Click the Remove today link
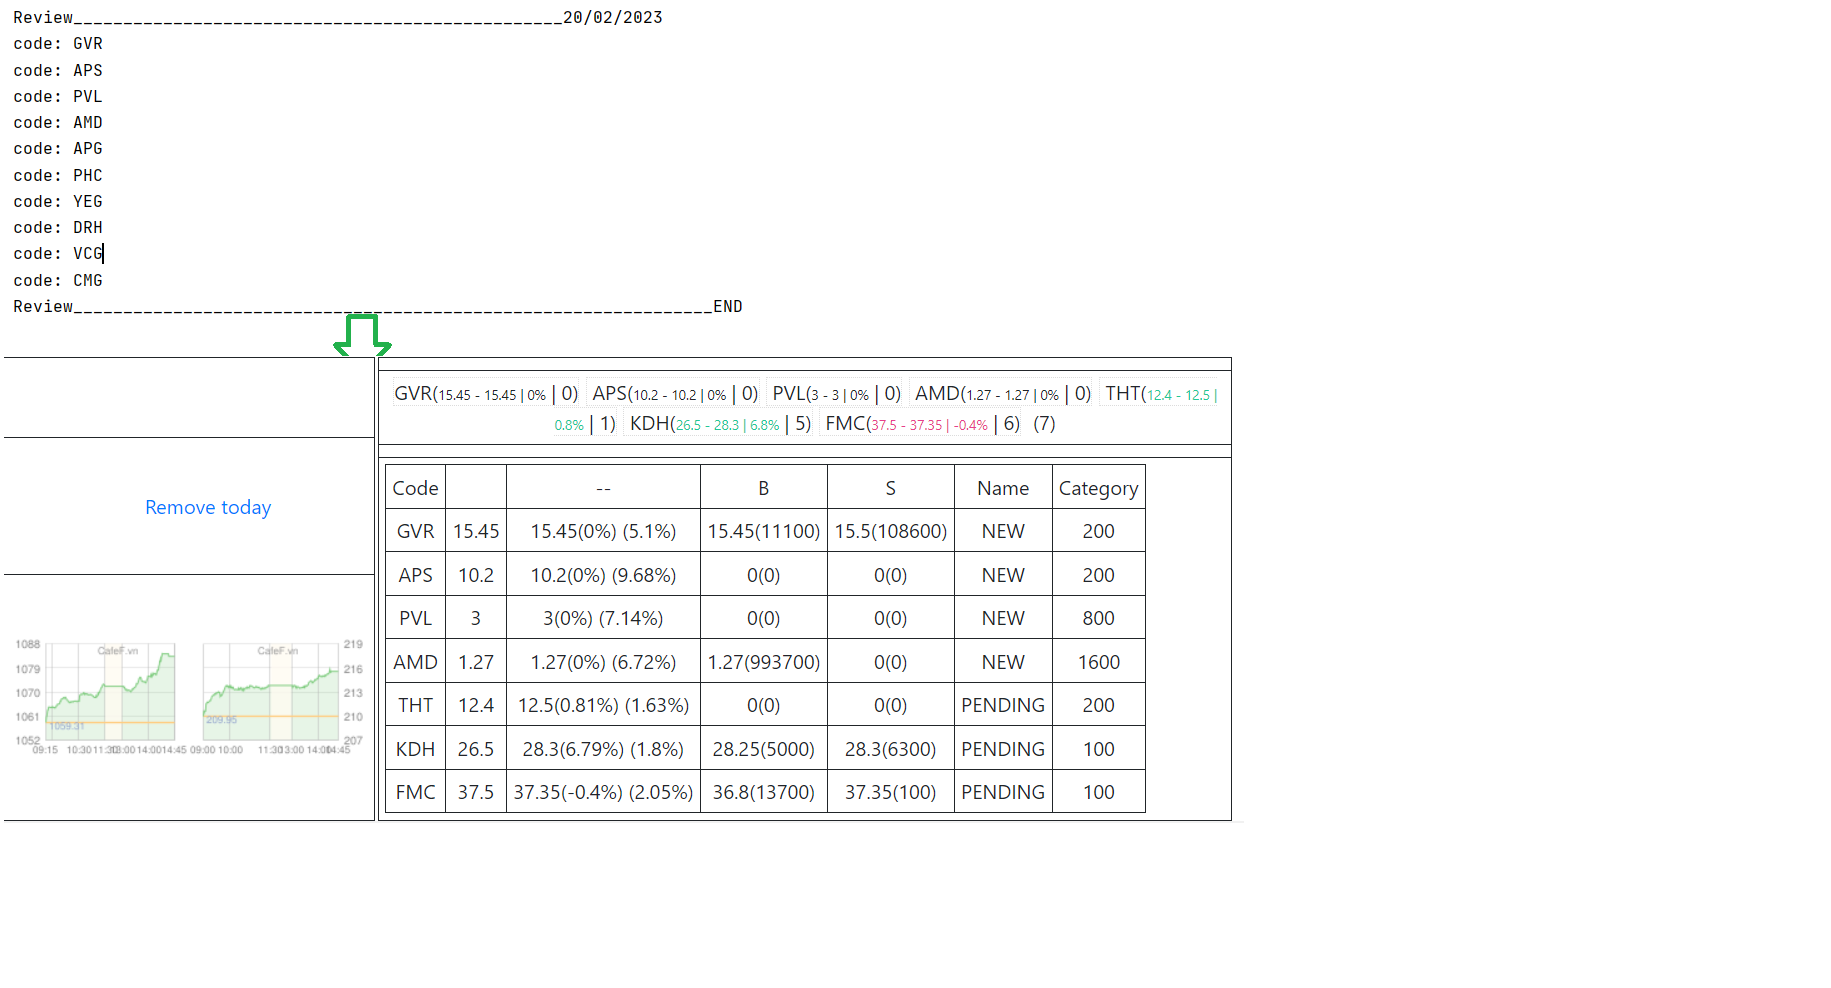 tap(208, 507)
